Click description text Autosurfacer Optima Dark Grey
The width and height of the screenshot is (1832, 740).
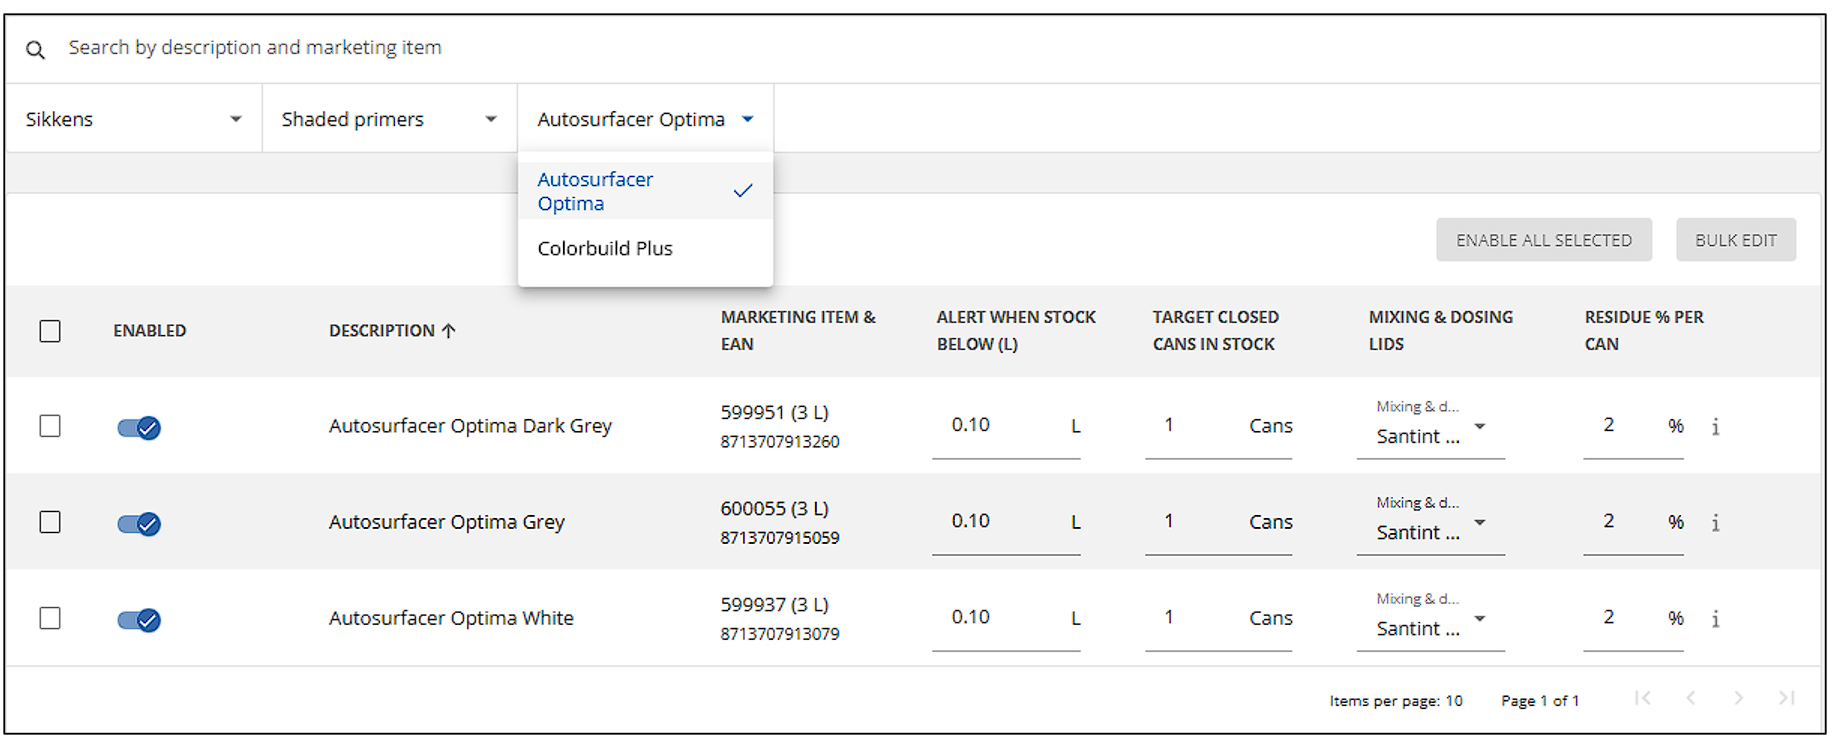[x=470, y=426]
